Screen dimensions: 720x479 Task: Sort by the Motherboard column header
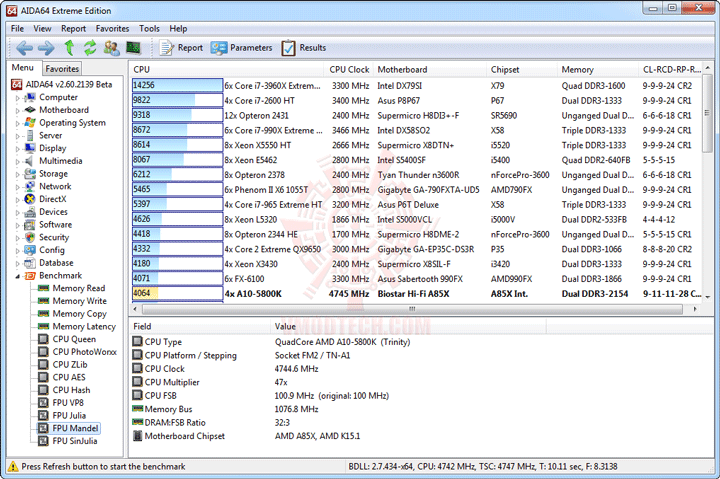430,69
